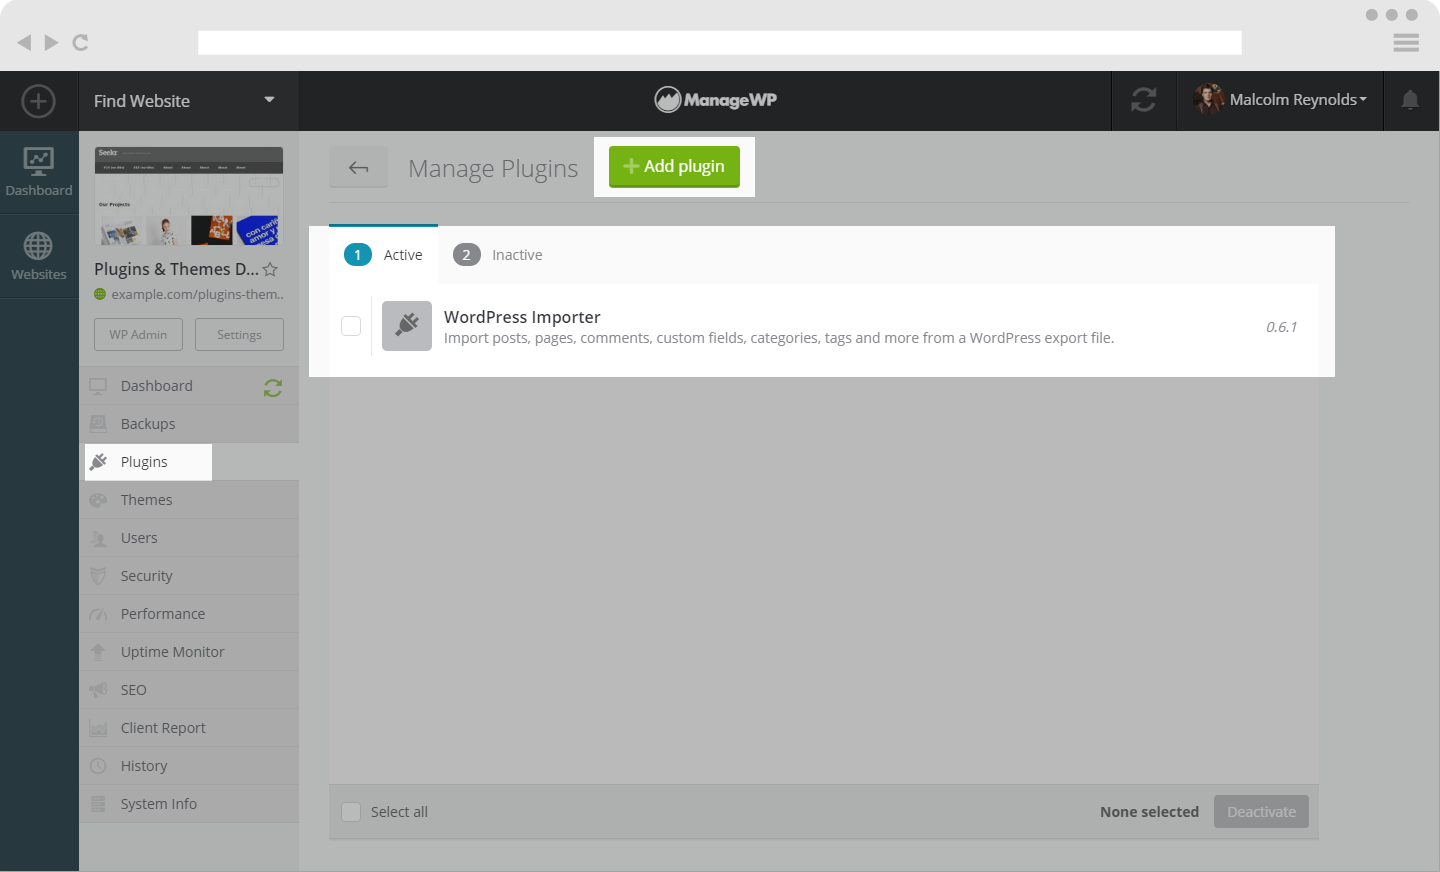Star the Plugins & Themes site
1440x872 pixels.
coord(270,269)
